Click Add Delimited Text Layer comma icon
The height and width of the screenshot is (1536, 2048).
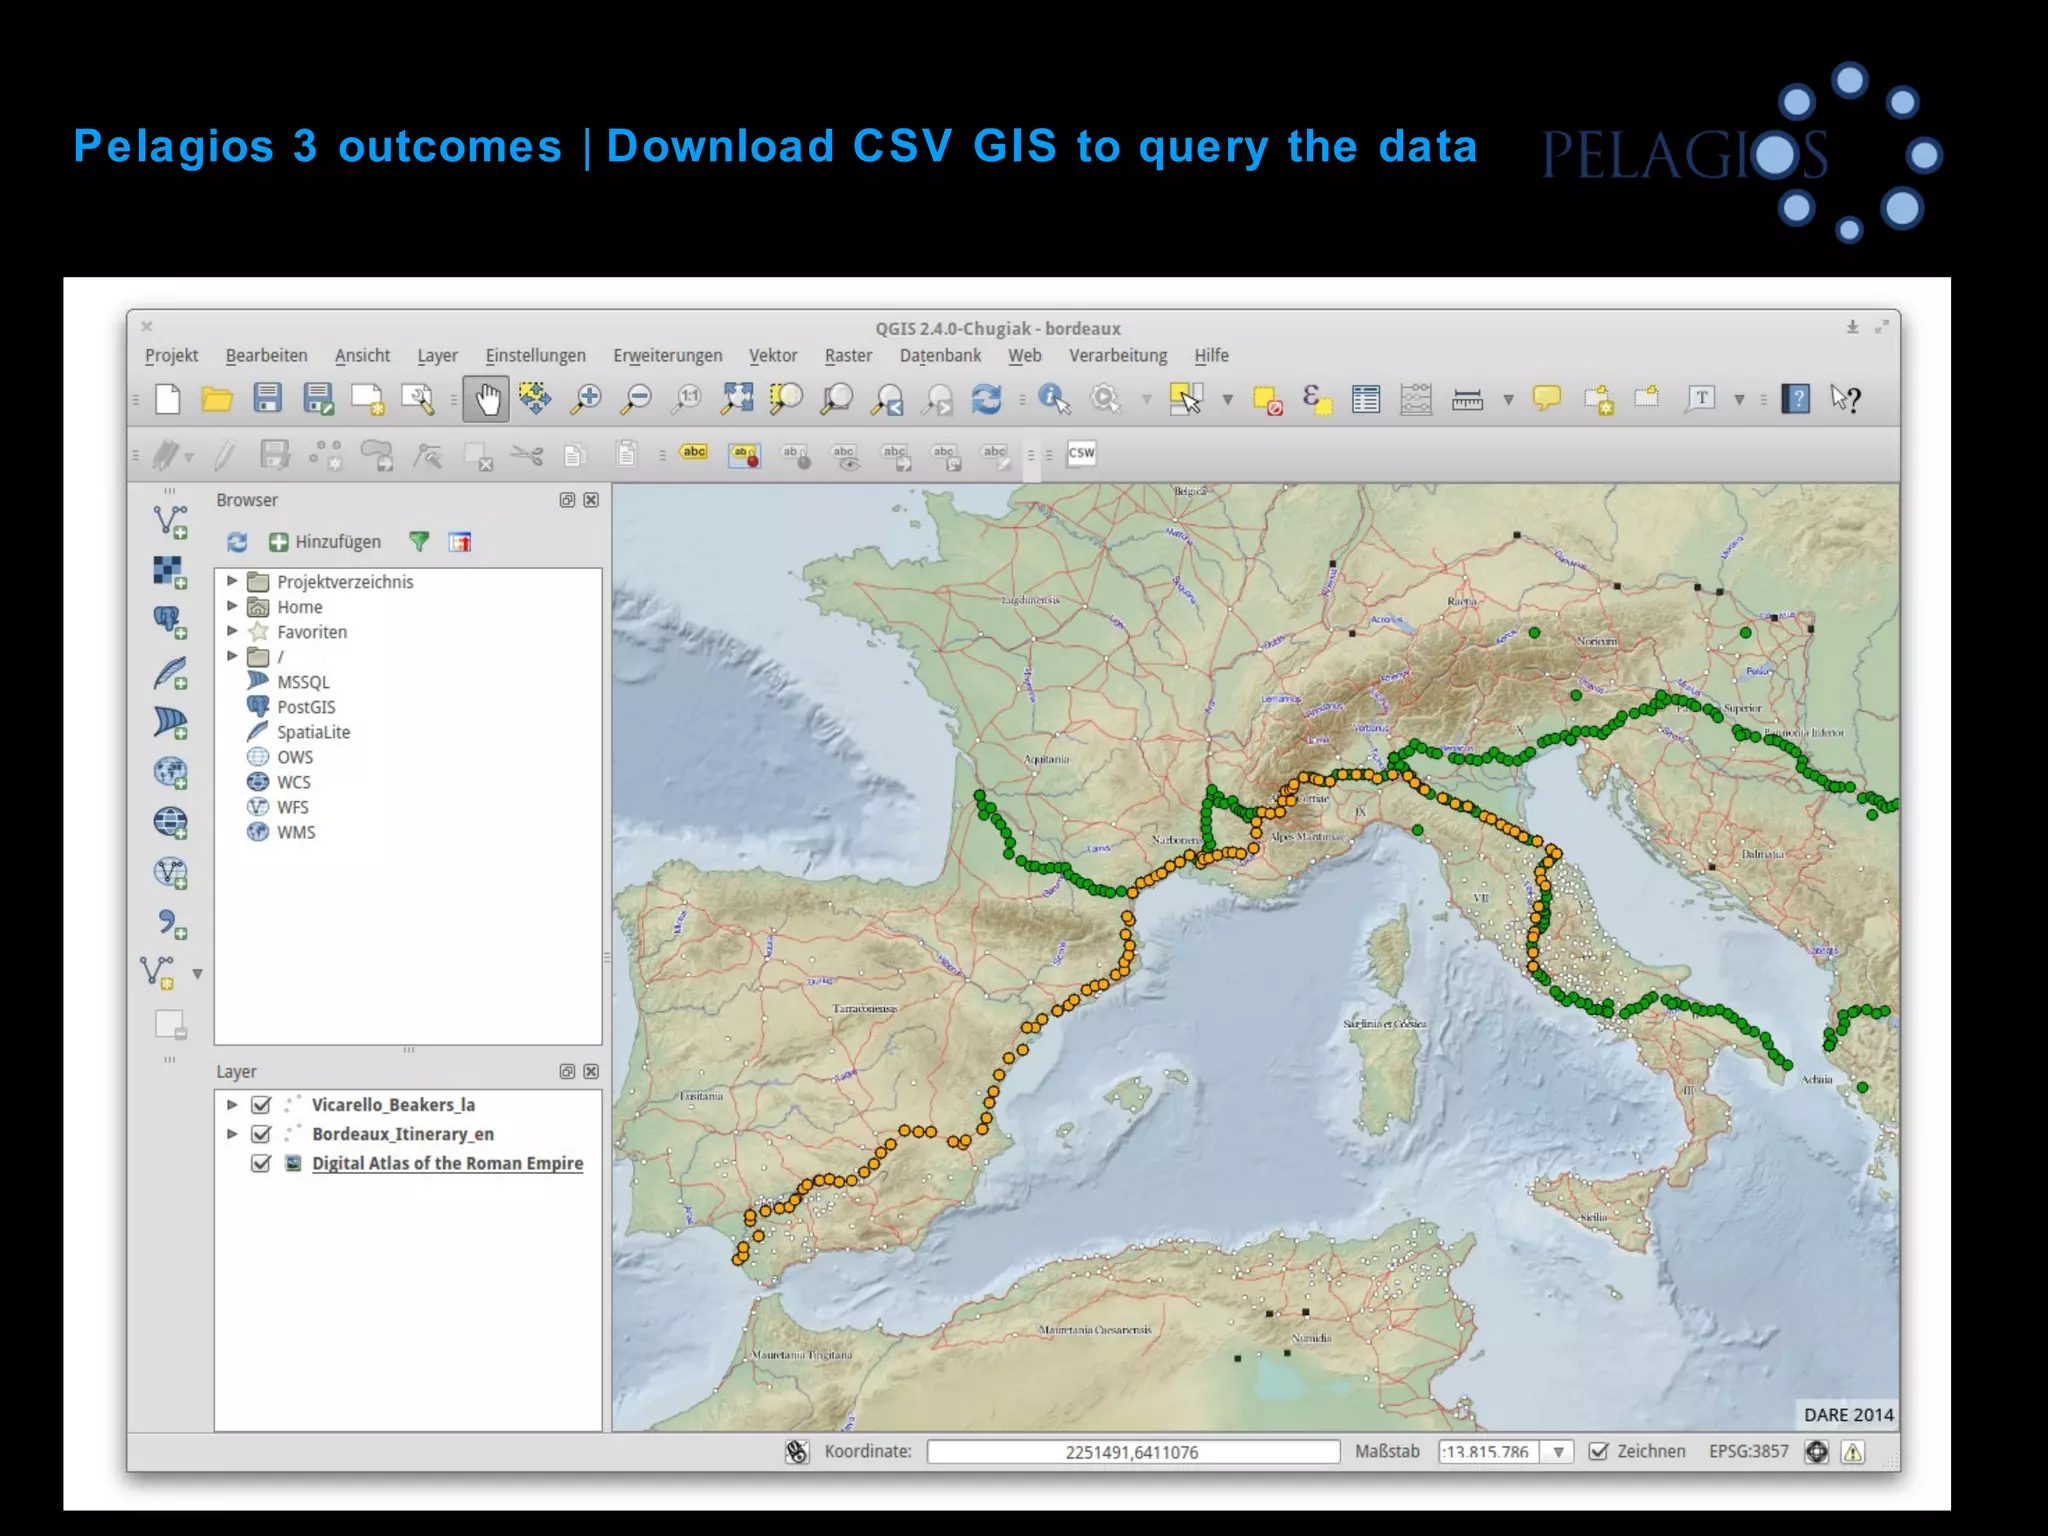(172, 923)
